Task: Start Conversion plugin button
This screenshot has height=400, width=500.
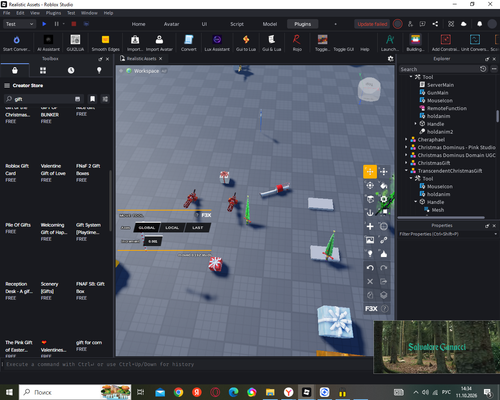Action: (x=16, y=43)
